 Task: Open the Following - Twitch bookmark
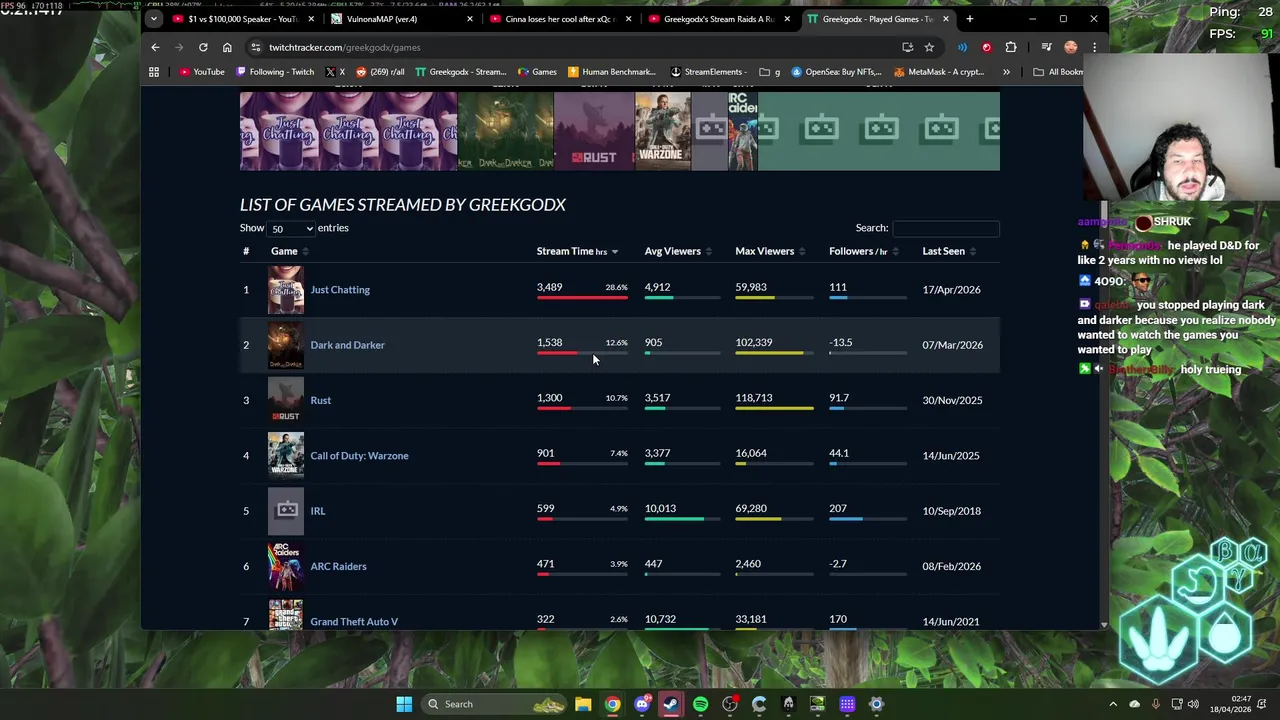tap(275, 72)
